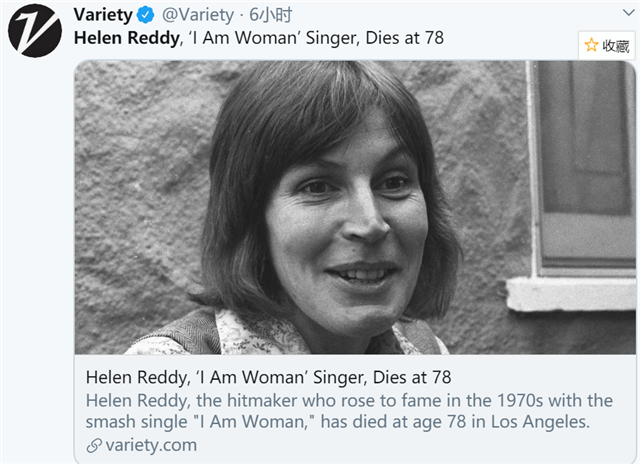
Task: Click the chain link icon beside variety.com
Action: click(x=94, y=446)
